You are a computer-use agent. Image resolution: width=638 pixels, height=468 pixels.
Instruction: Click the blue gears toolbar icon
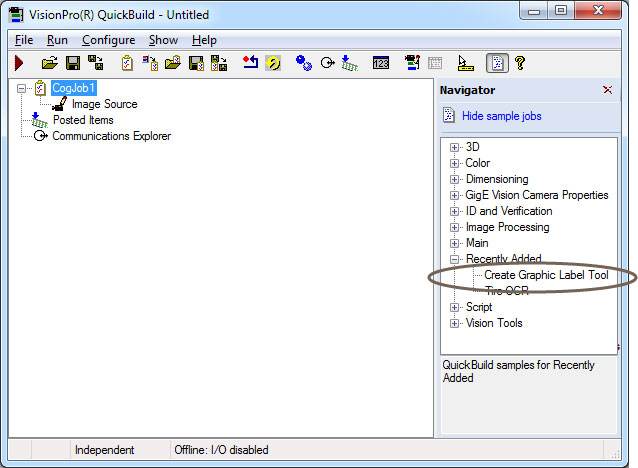pyautogui.click(x=303, y=63)
